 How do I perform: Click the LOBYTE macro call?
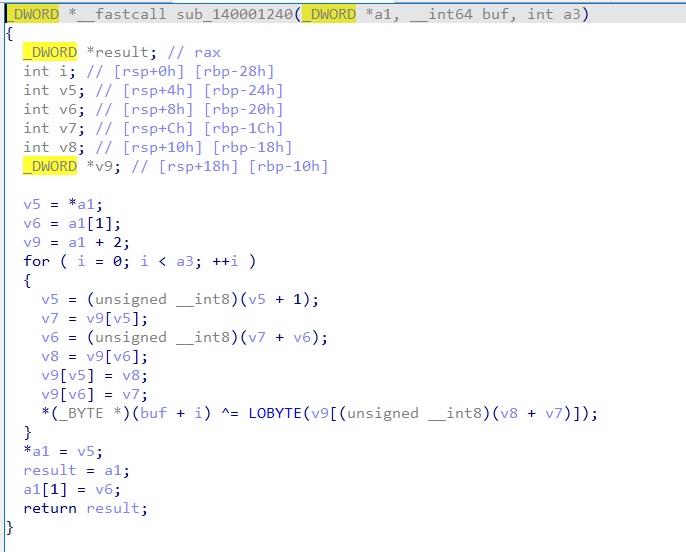pyautogui.click(x=276, y=413)
